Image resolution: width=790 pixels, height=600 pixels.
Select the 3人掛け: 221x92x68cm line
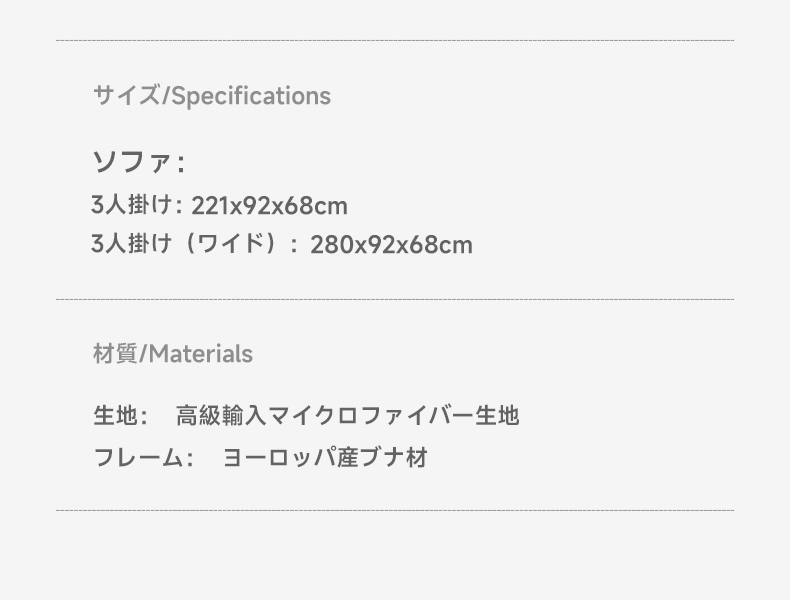(x=220, y=206)
